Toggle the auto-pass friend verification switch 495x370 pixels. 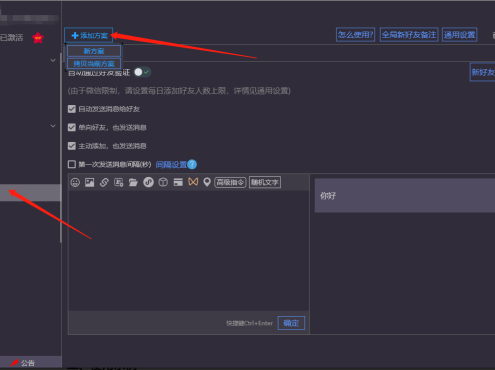(142, 72)
